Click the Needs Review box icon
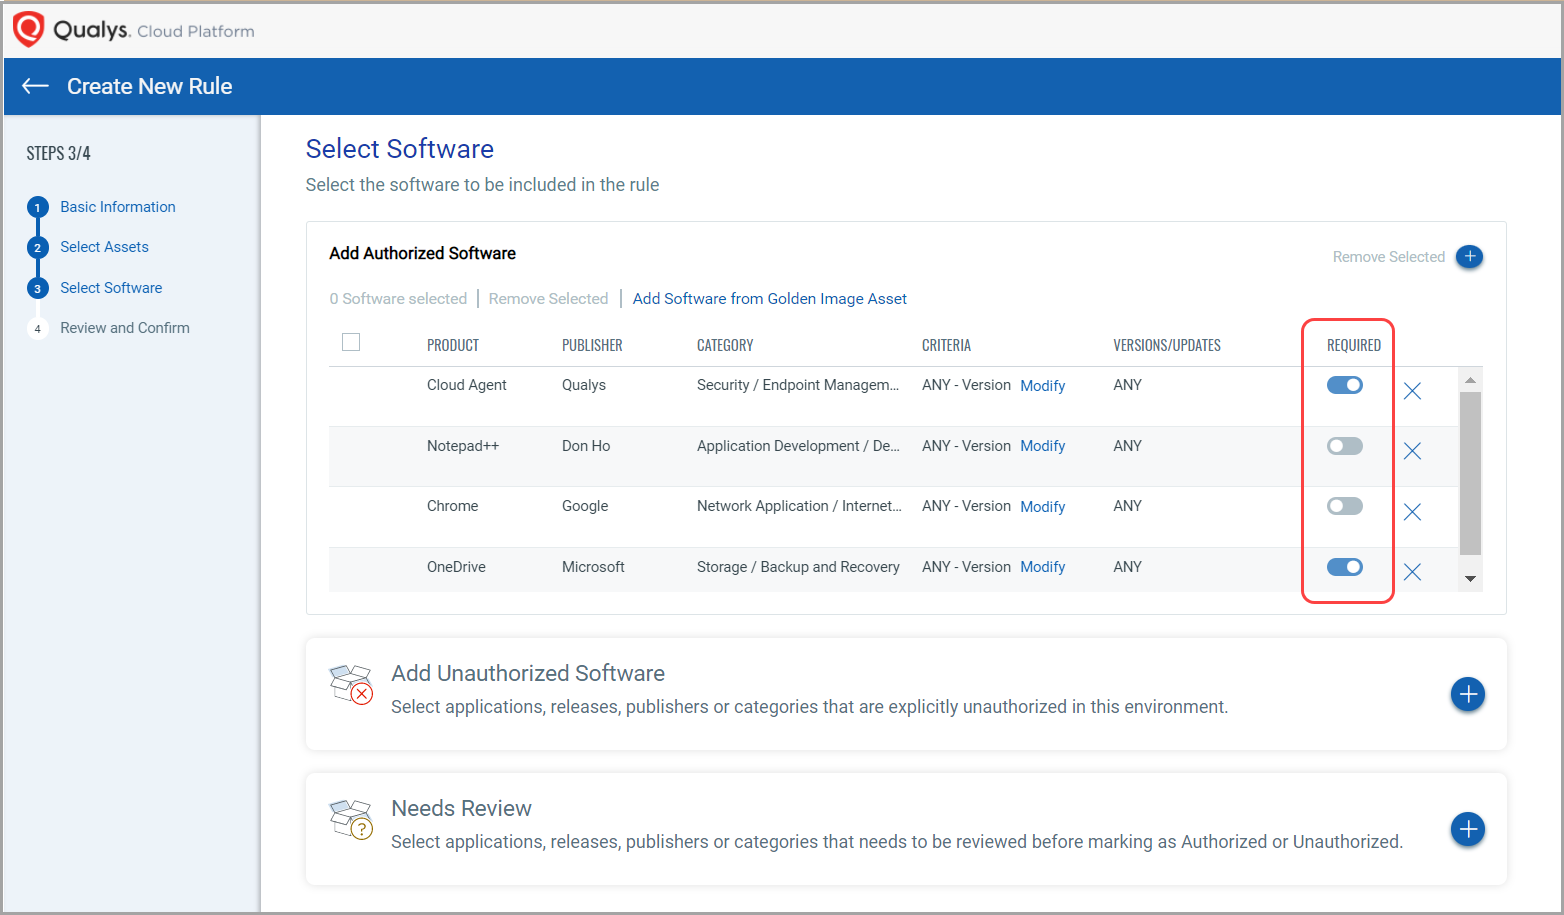The width and height of the screenshot is (1564, 915). (x=351, y=819)
